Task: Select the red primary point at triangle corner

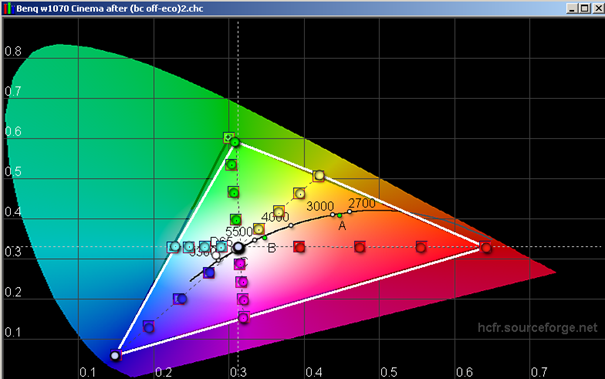Action: [486, 247]
